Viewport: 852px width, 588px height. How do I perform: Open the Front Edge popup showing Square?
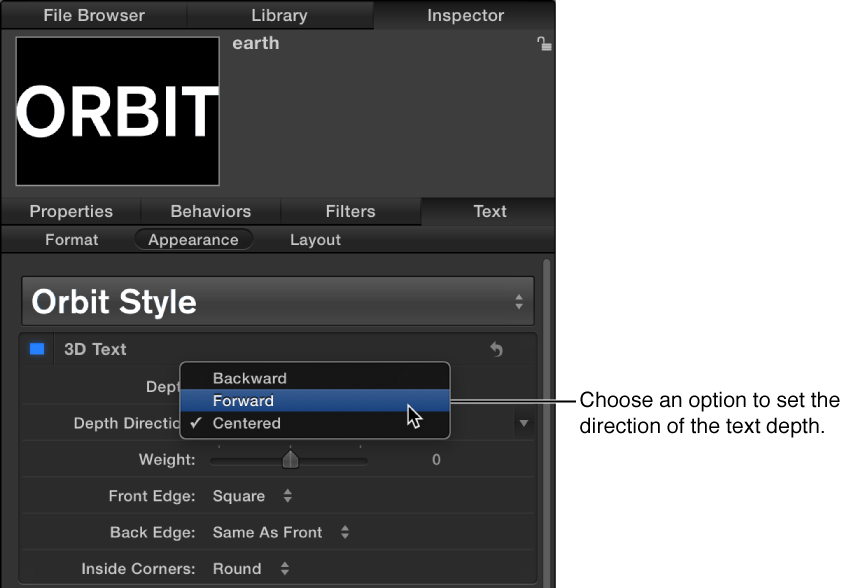pos(240,496)
